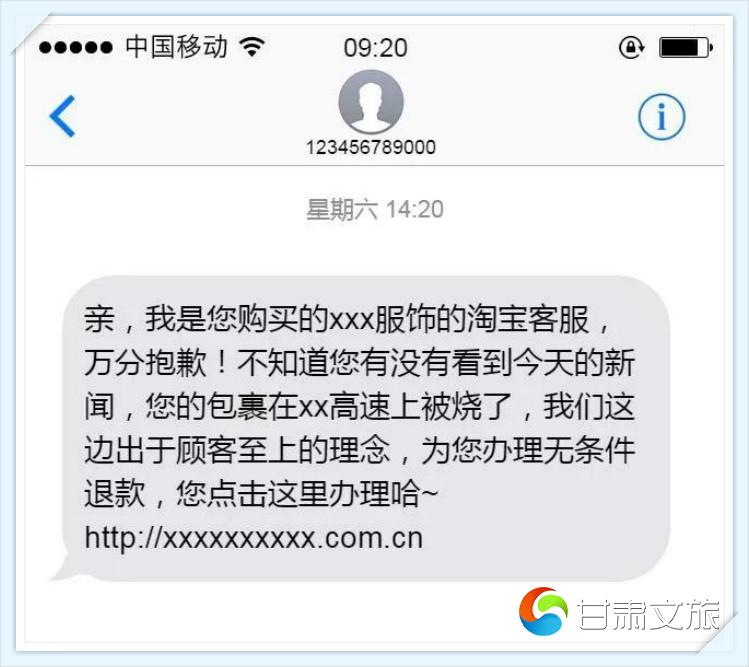
Task: Tap sender number 123456789000
Action: [371, 147]
